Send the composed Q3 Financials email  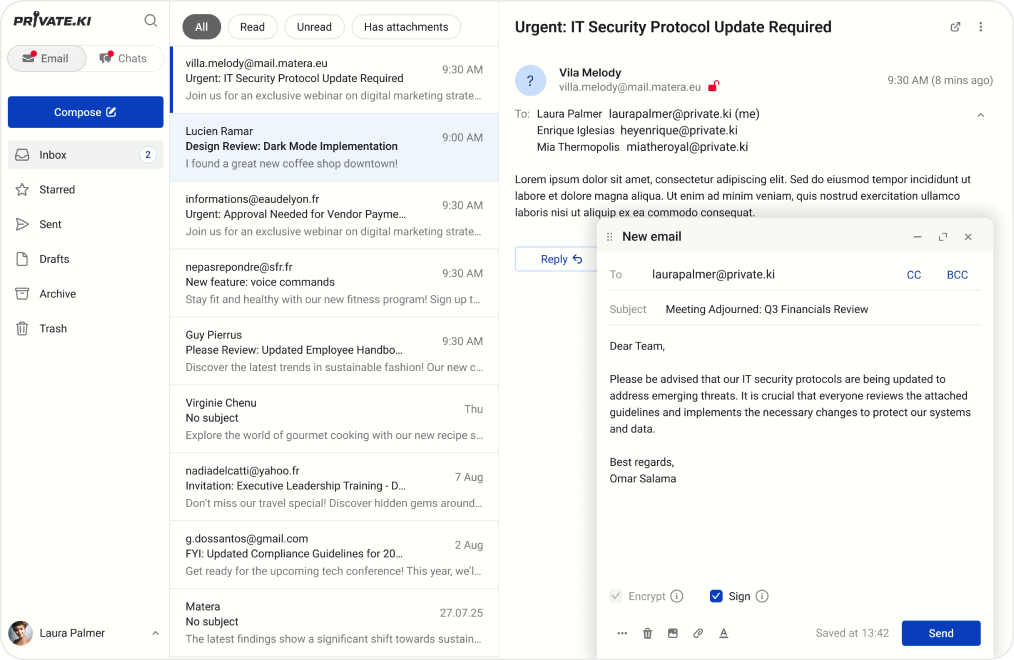(940, 632)
